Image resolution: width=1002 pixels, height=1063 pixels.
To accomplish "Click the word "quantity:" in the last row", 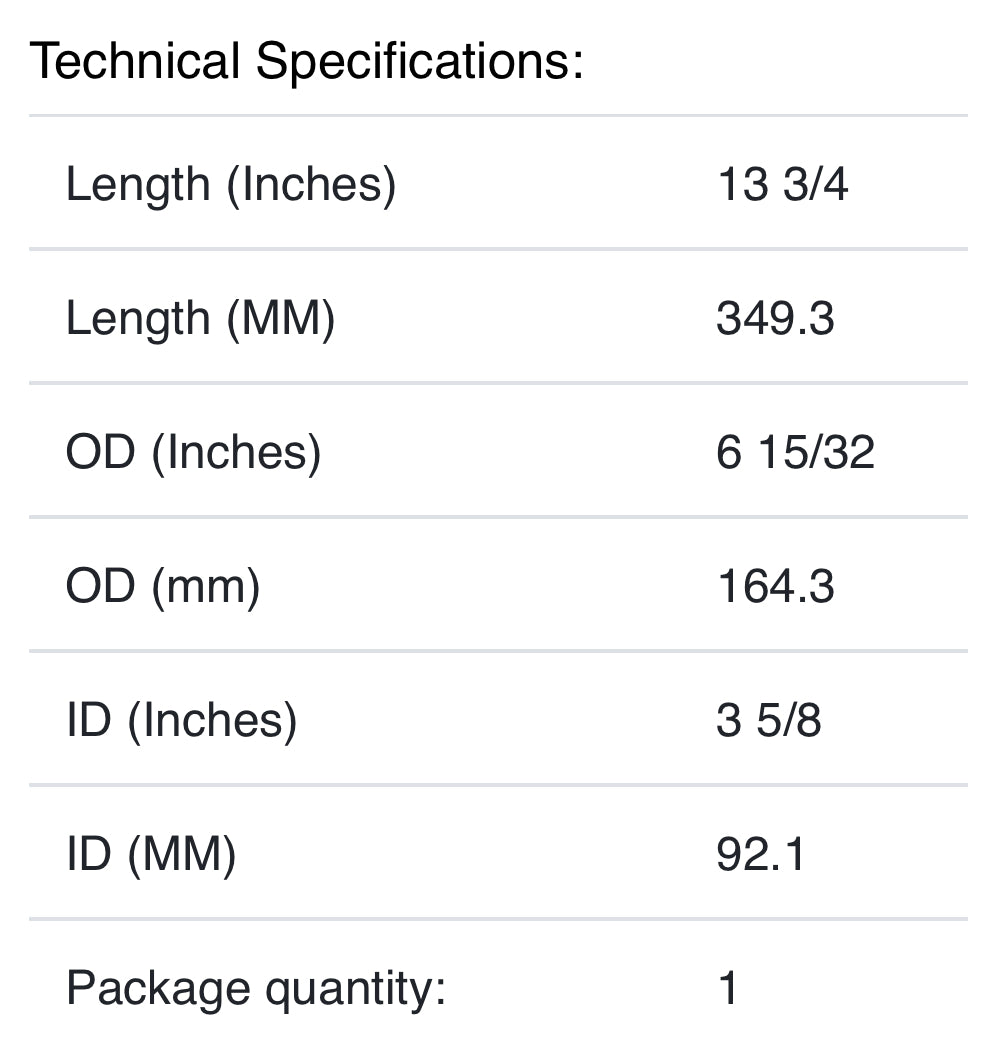I will [x=355, y=988].
